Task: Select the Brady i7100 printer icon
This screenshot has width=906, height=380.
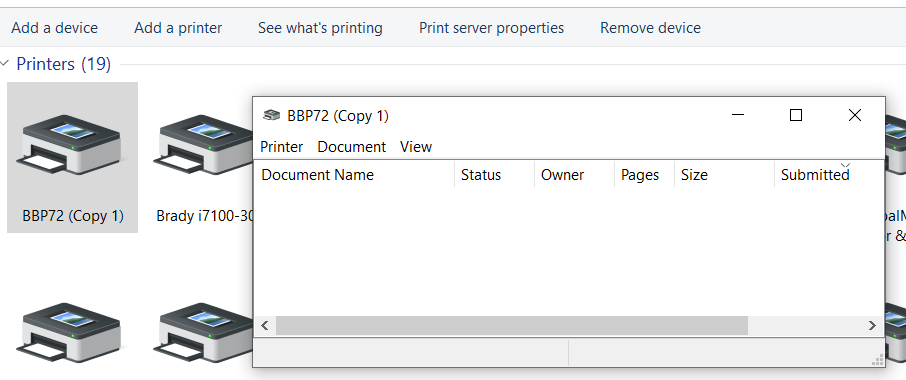Action: 203,144
